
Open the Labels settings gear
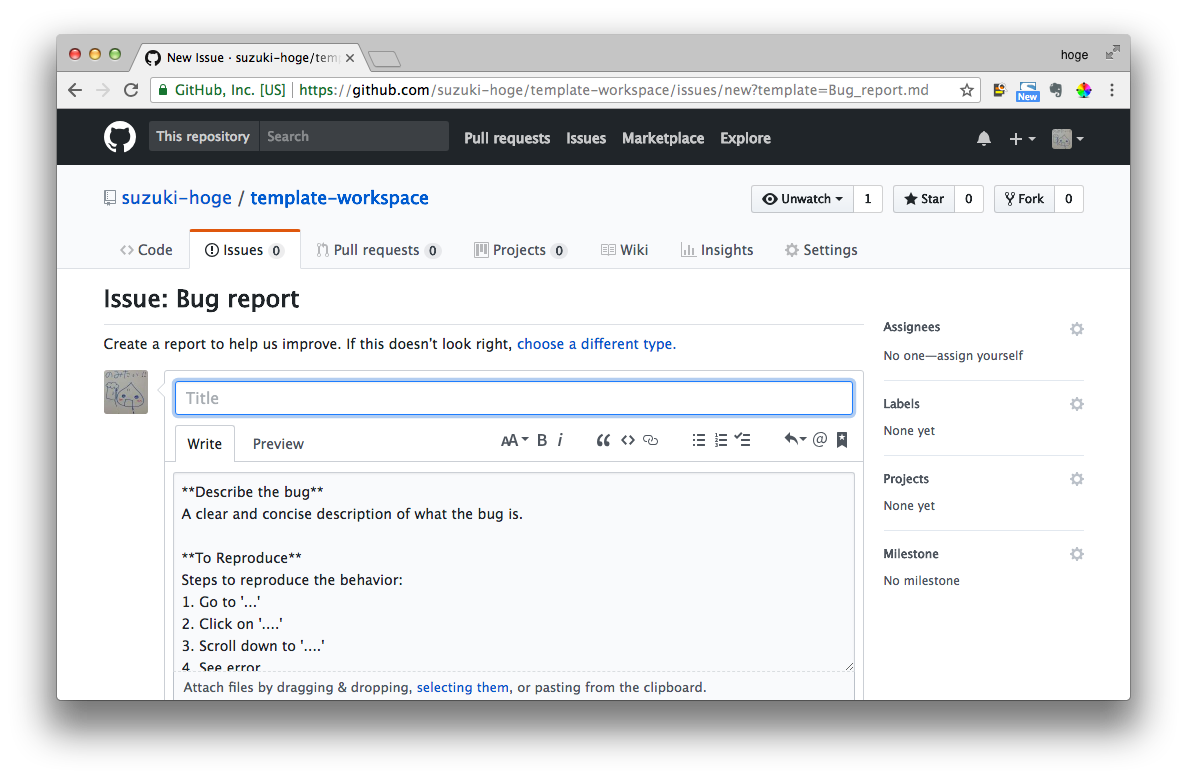coord(1076,404)
